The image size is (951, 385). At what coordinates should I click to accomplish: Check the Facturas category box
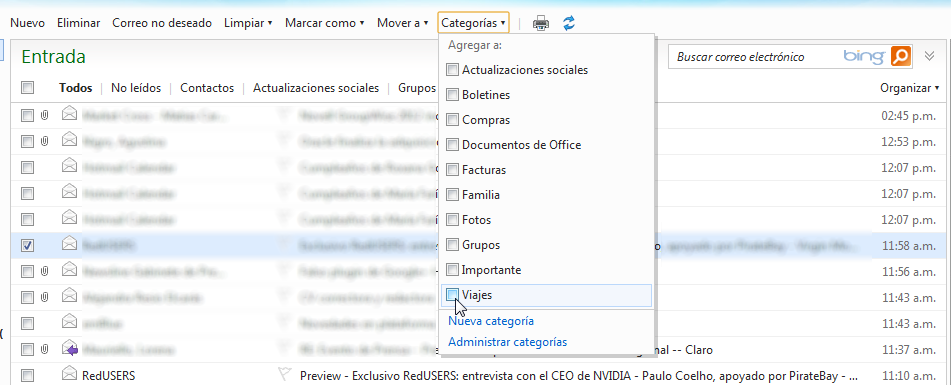pyautogui.click(x=452, y=170)
